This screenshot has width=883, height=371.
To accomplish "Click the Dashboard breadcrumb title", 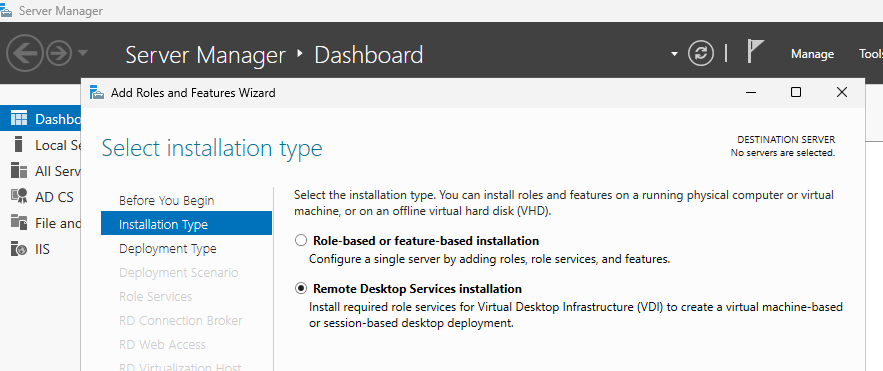I will [368, 55].
